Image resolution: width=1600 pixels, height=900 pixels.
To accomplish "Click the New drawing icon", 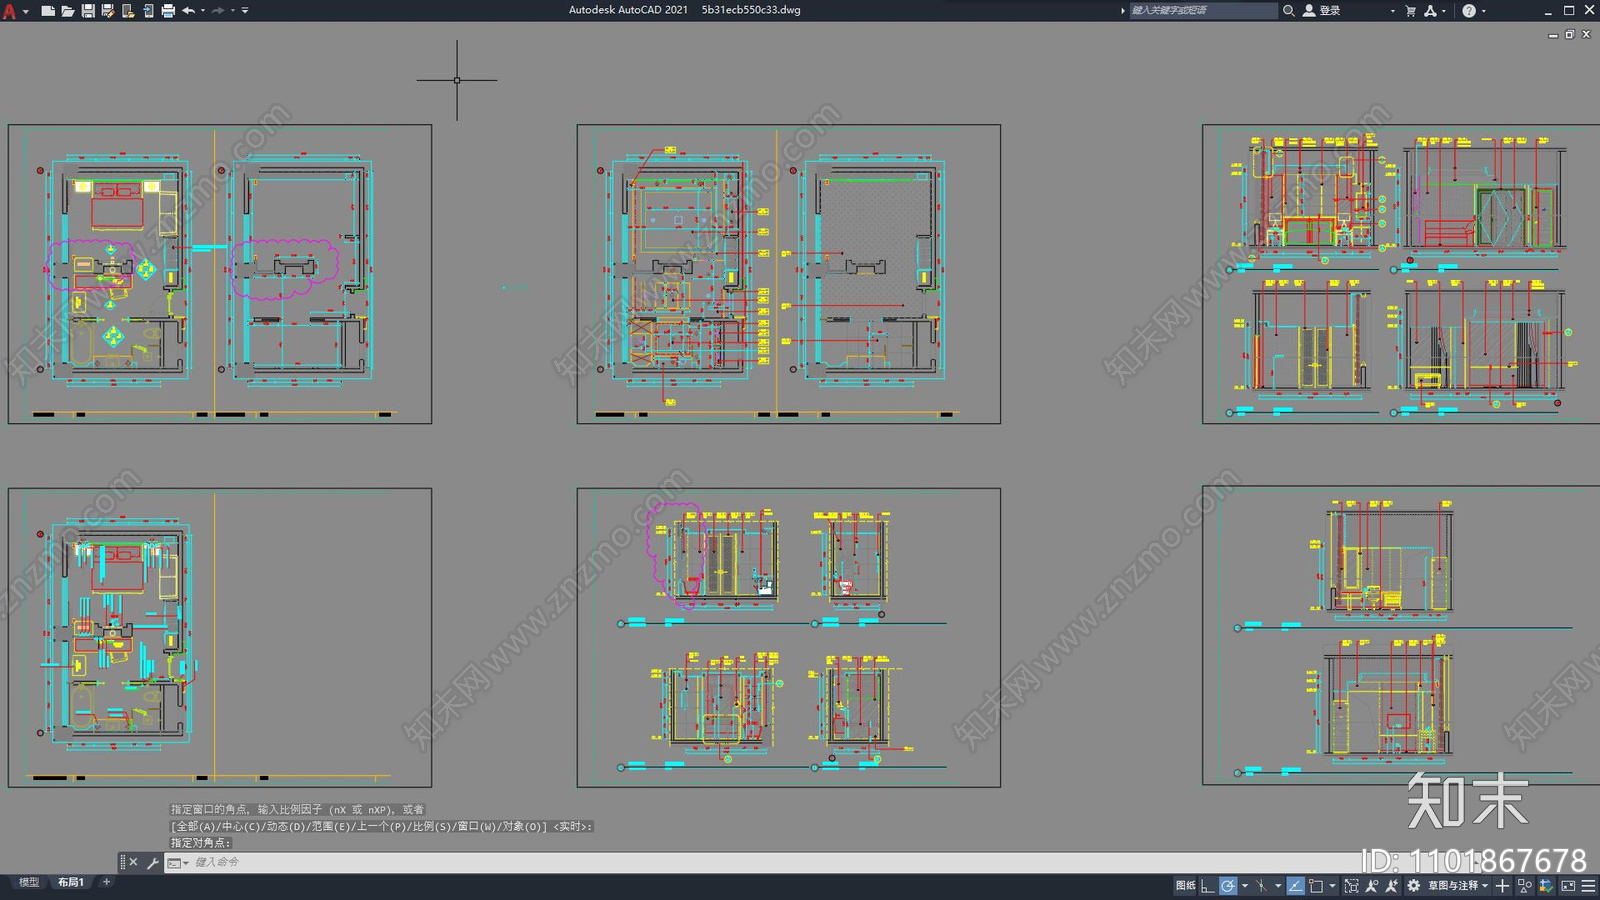I will coord(47,11).
